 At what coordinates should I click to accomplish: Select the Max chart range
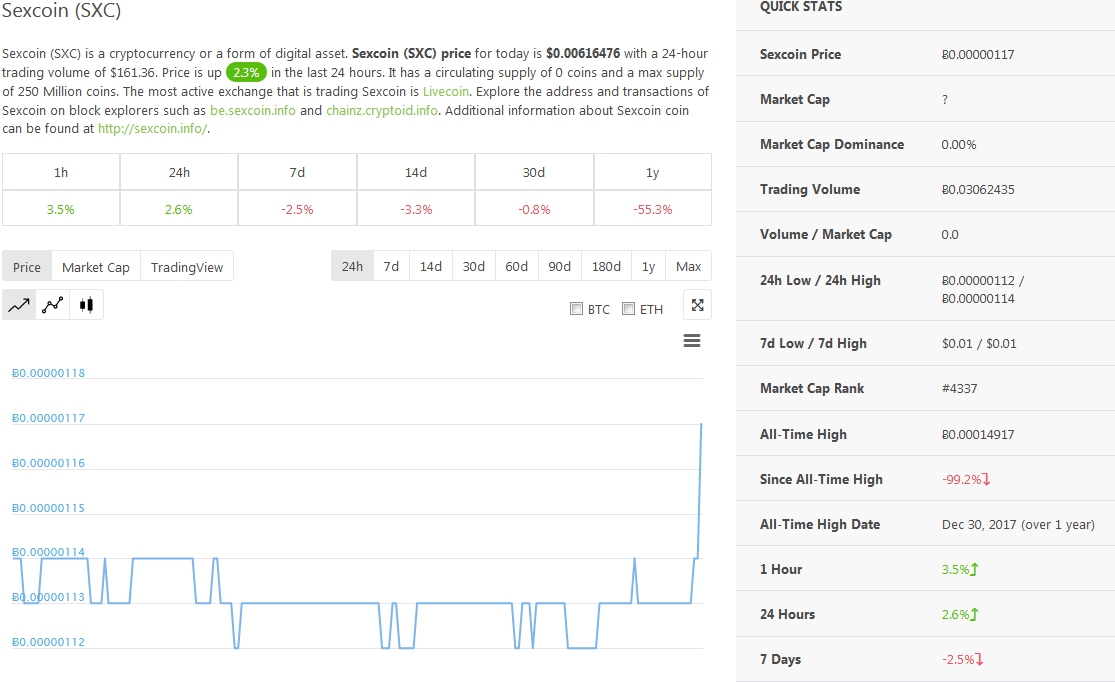click(688, 266)
